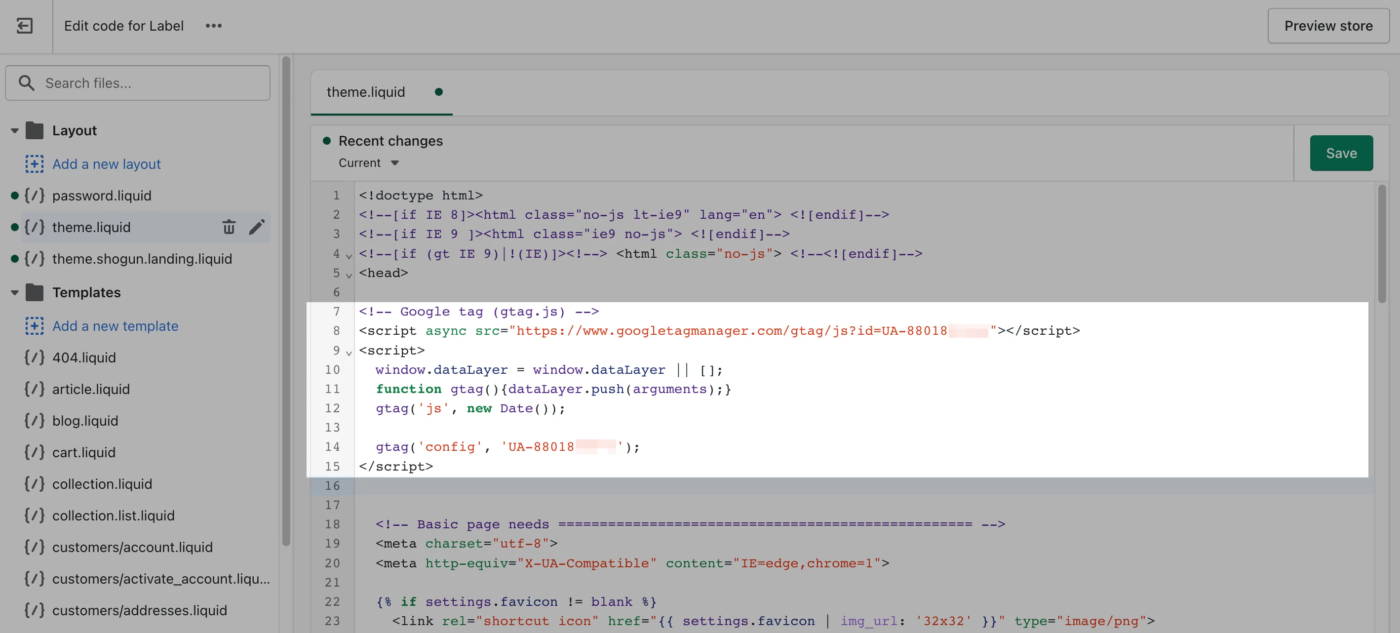The image size is (1400, 633).
Task: Open collection.list.liquid template file
Action: coord(113,516)
